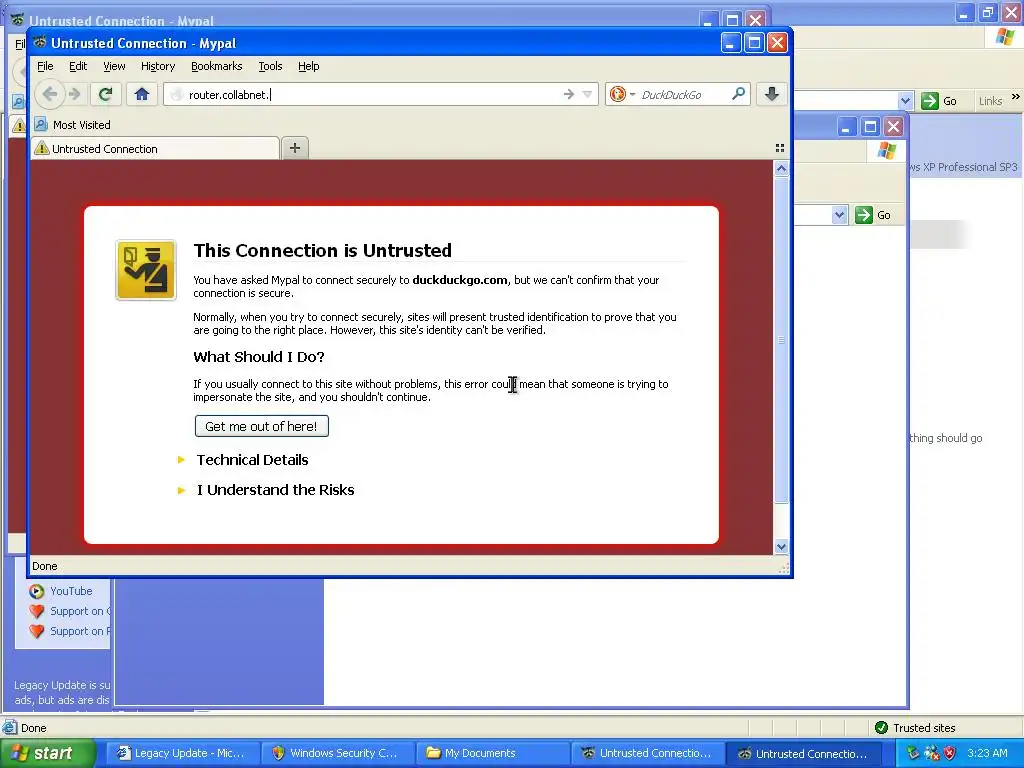
Task: Go to the home page icon
Action: [x=142, y=94]
